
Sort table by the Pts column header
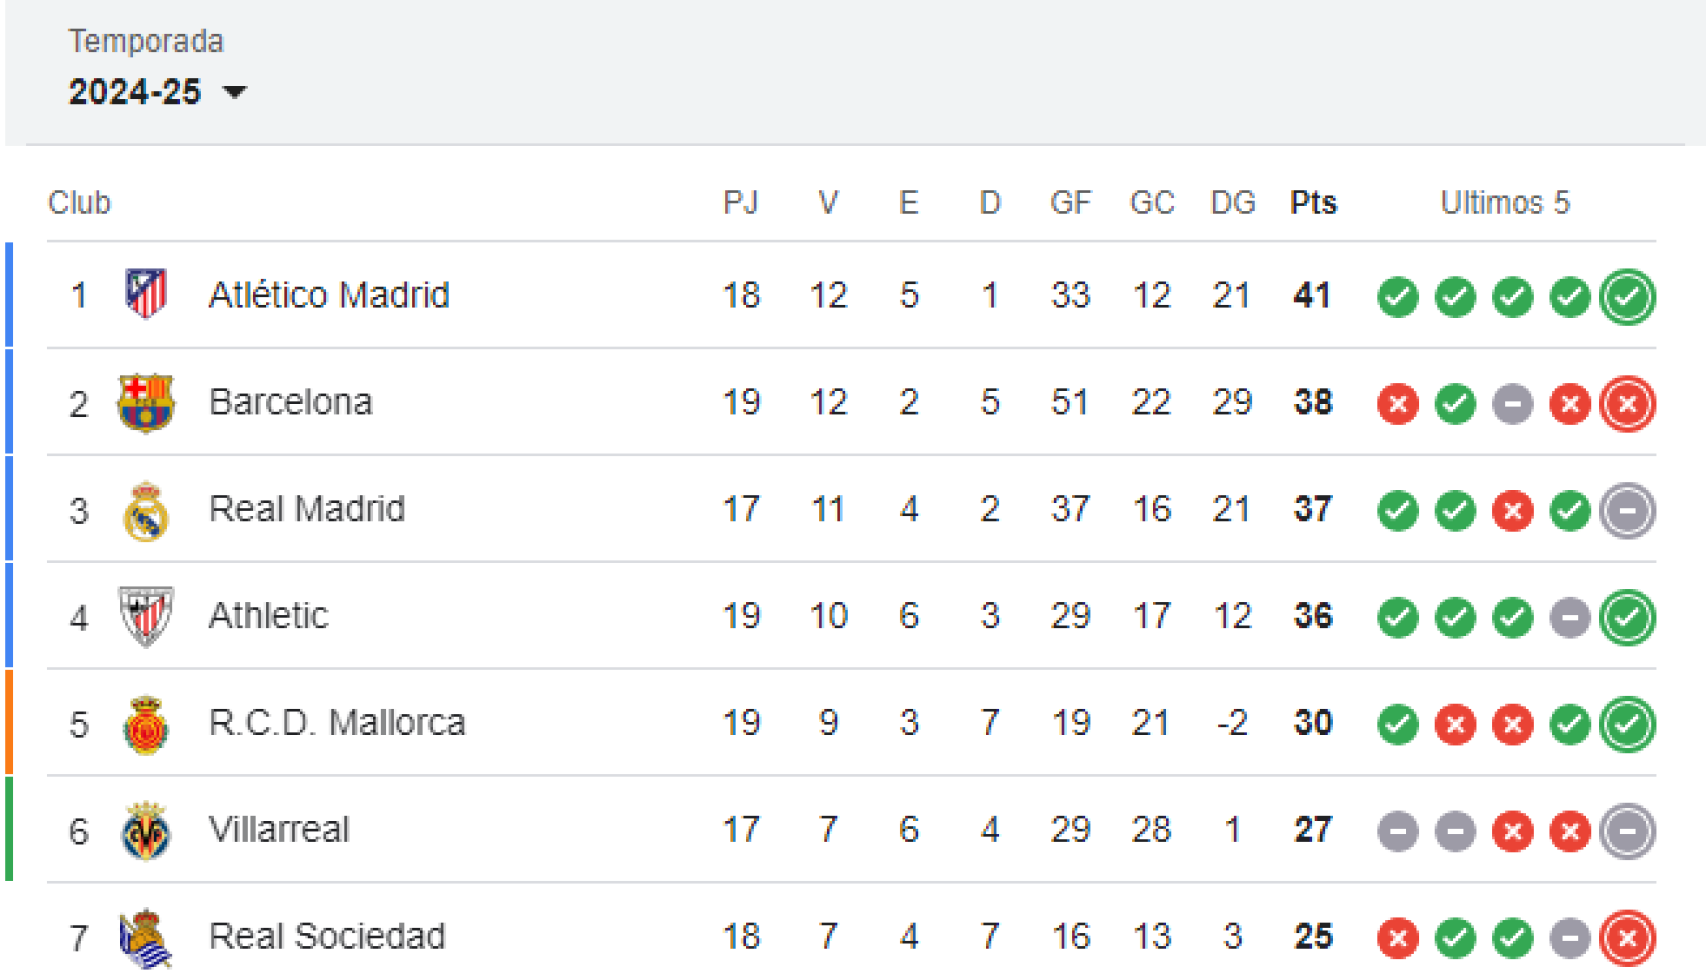tap(1311, 202)
